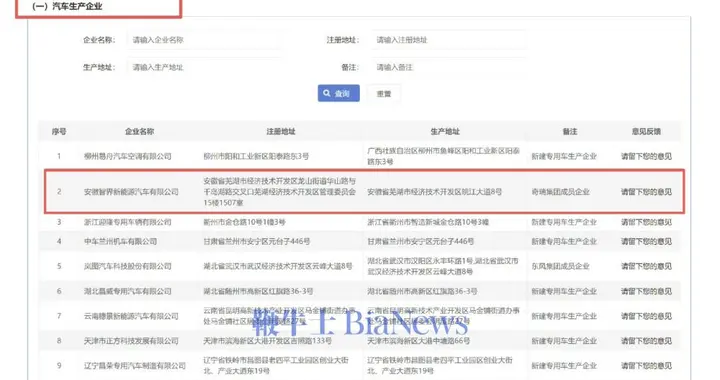This screenshot has height=380, width=720.
Task: Click registered address 甘肃省兰州市安宁区元台子446号
Action: pos(257,241)
